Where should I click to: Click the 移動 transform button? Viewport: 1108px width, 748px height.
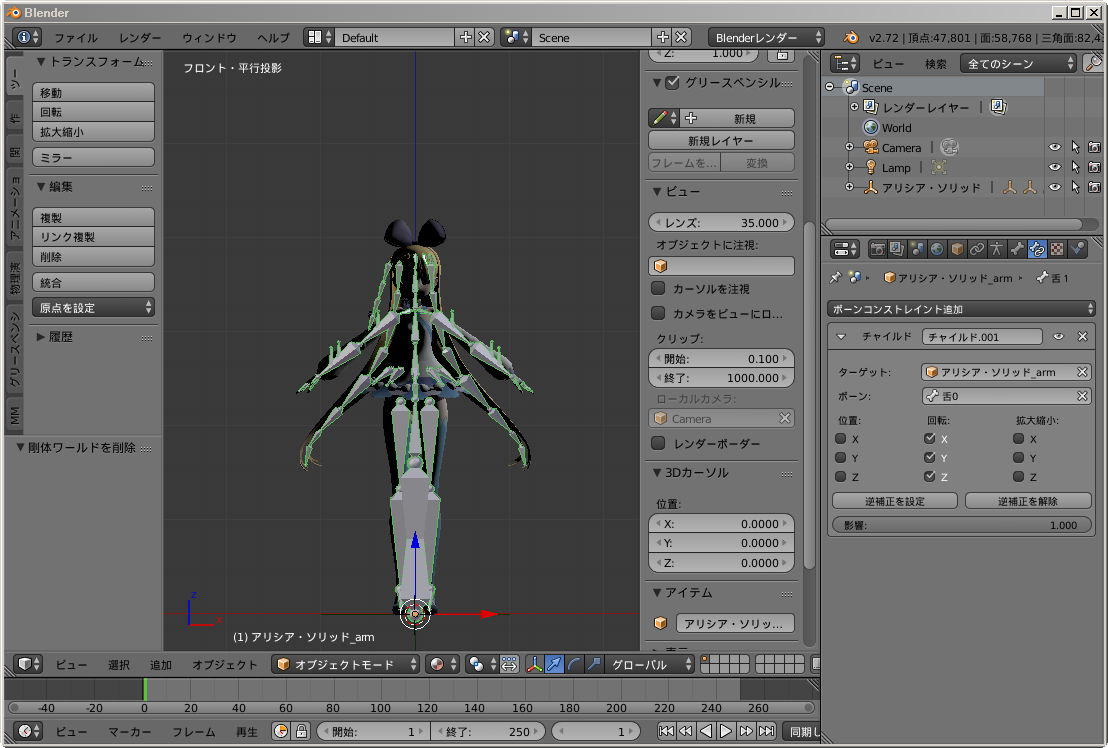coord(93,92)
